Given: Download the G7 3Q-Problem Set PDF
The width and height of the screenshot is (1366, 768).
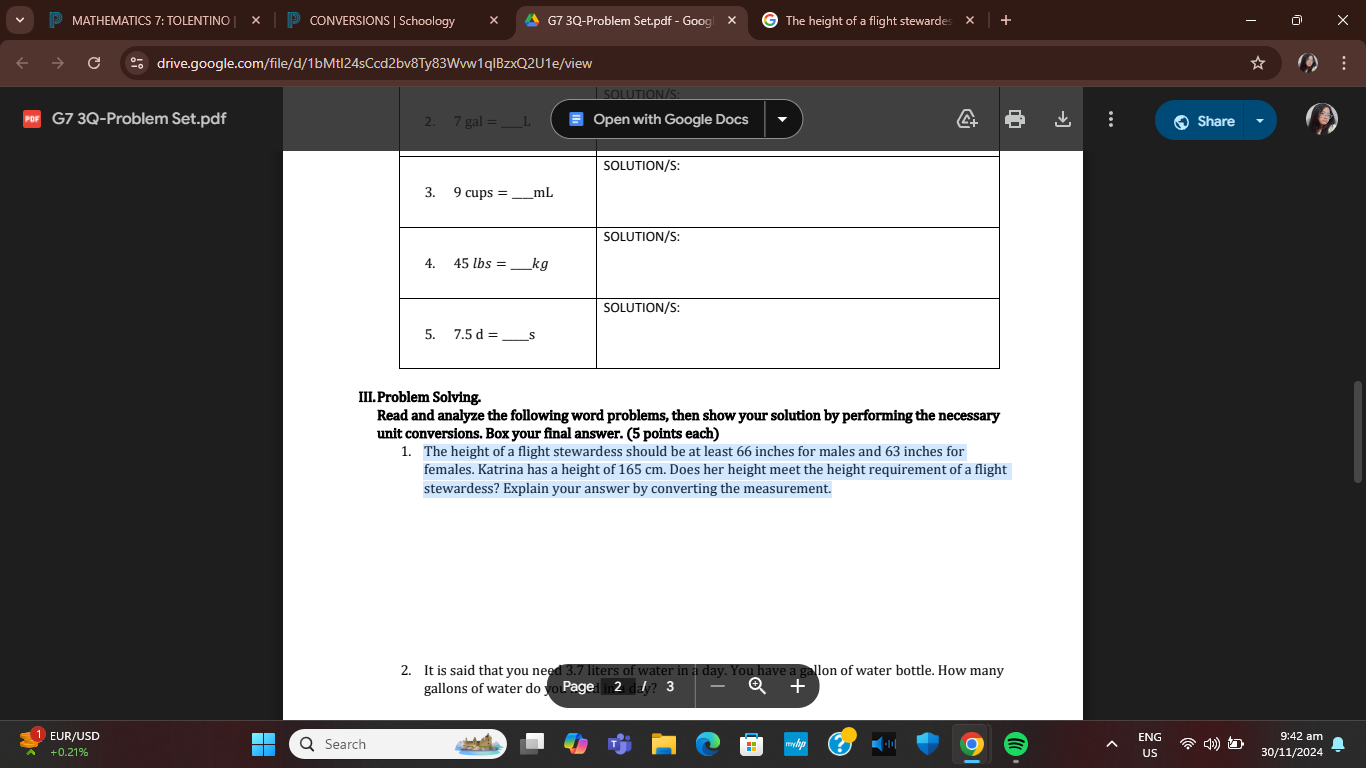Looking at the screenshot, I should coord(1063,120).
